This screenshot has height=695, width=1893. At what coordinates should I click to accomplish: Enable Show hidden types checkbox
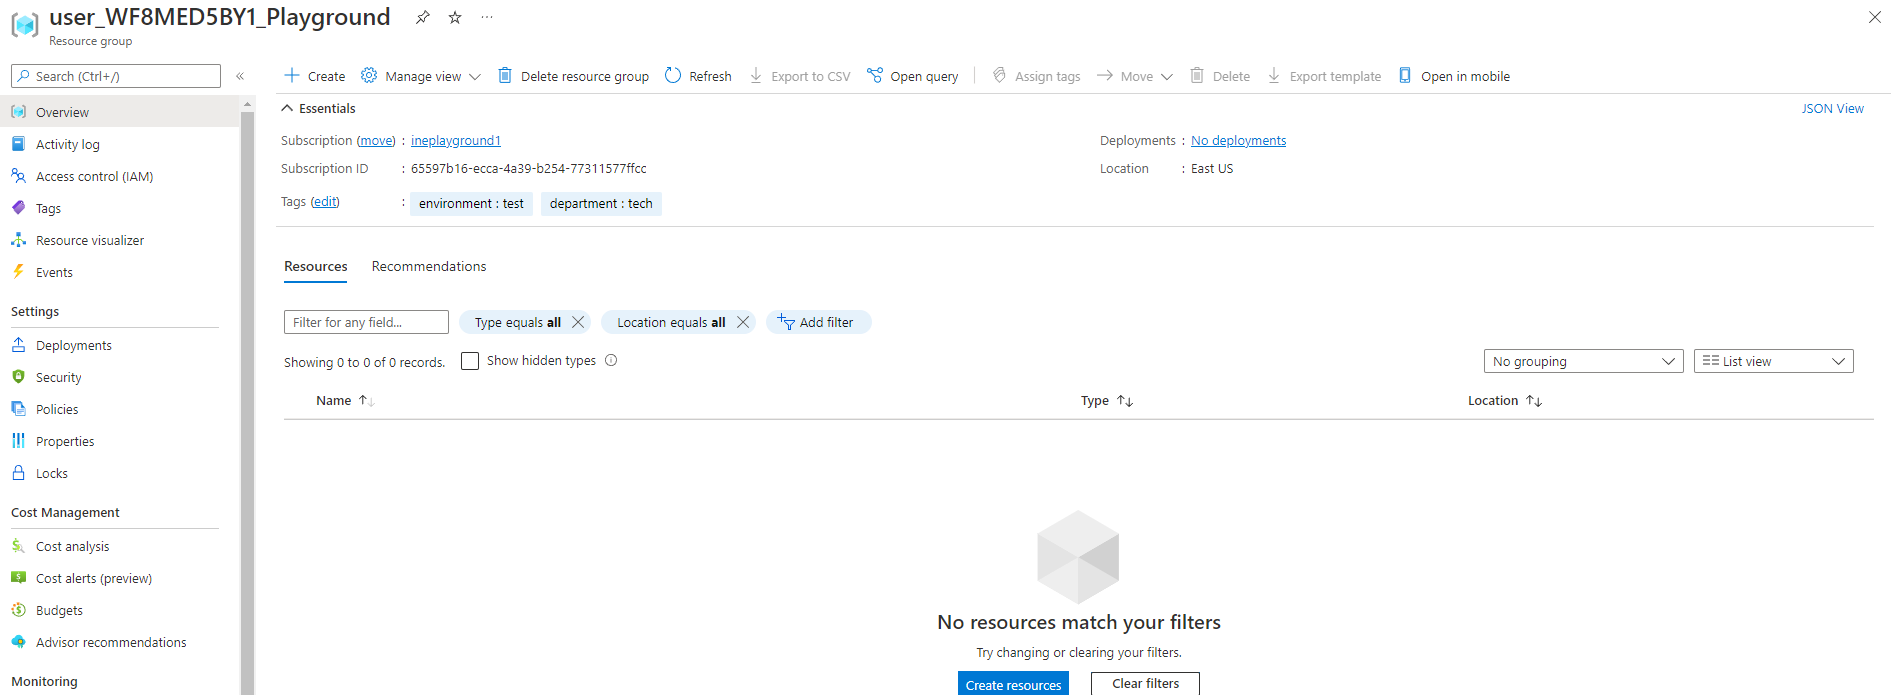[470, 361]
